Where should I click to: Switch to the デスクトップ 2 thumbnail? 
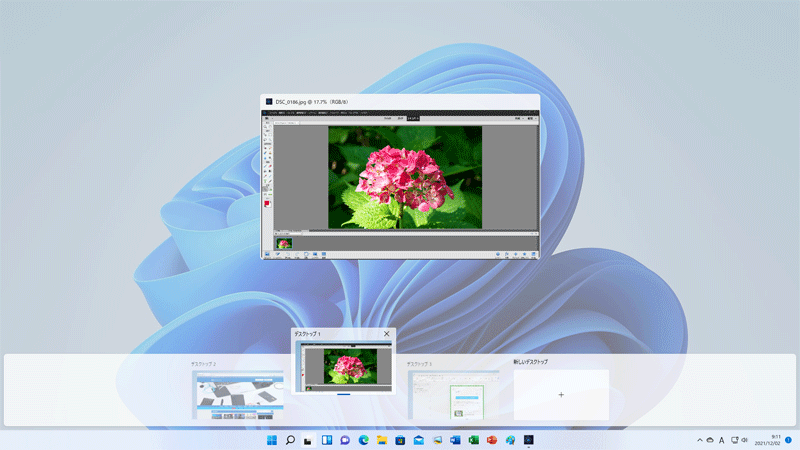(238, 395)
